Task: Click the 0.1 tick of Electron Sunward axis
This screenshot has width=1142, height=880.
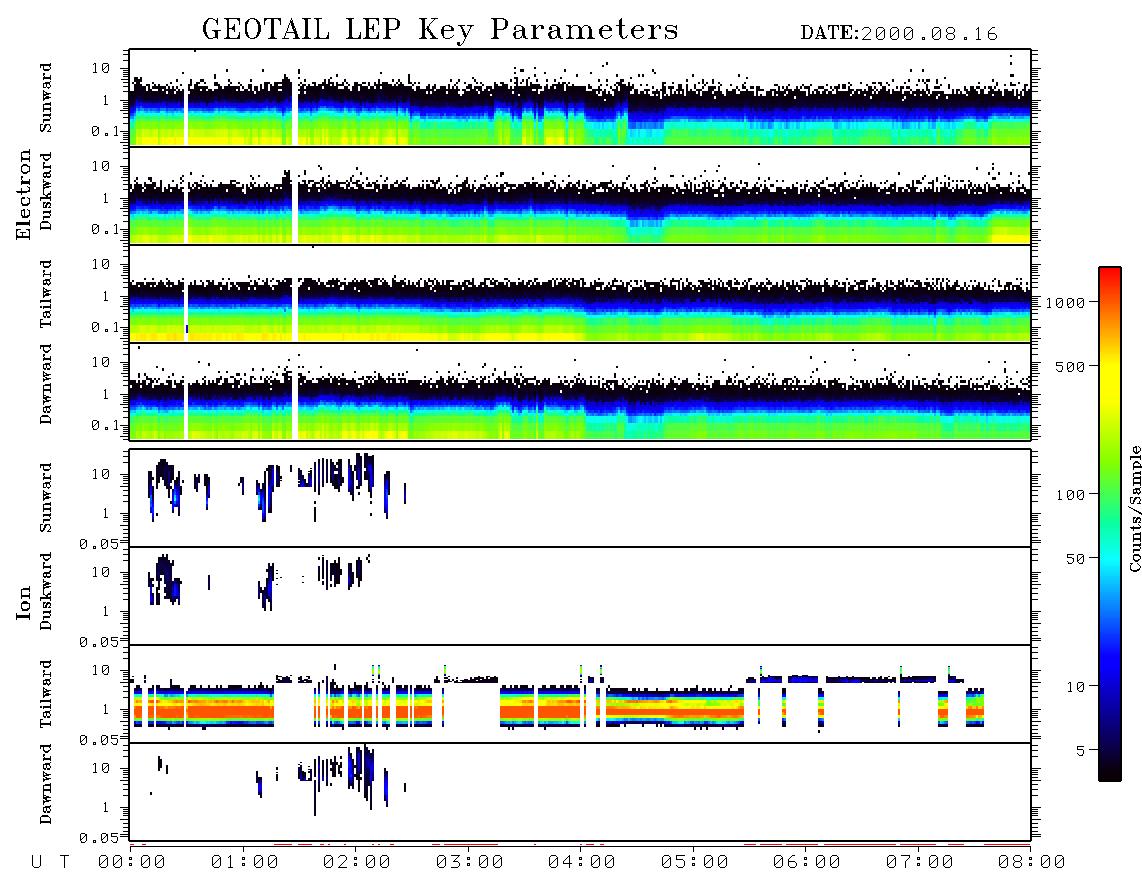Action: point(106,131)
